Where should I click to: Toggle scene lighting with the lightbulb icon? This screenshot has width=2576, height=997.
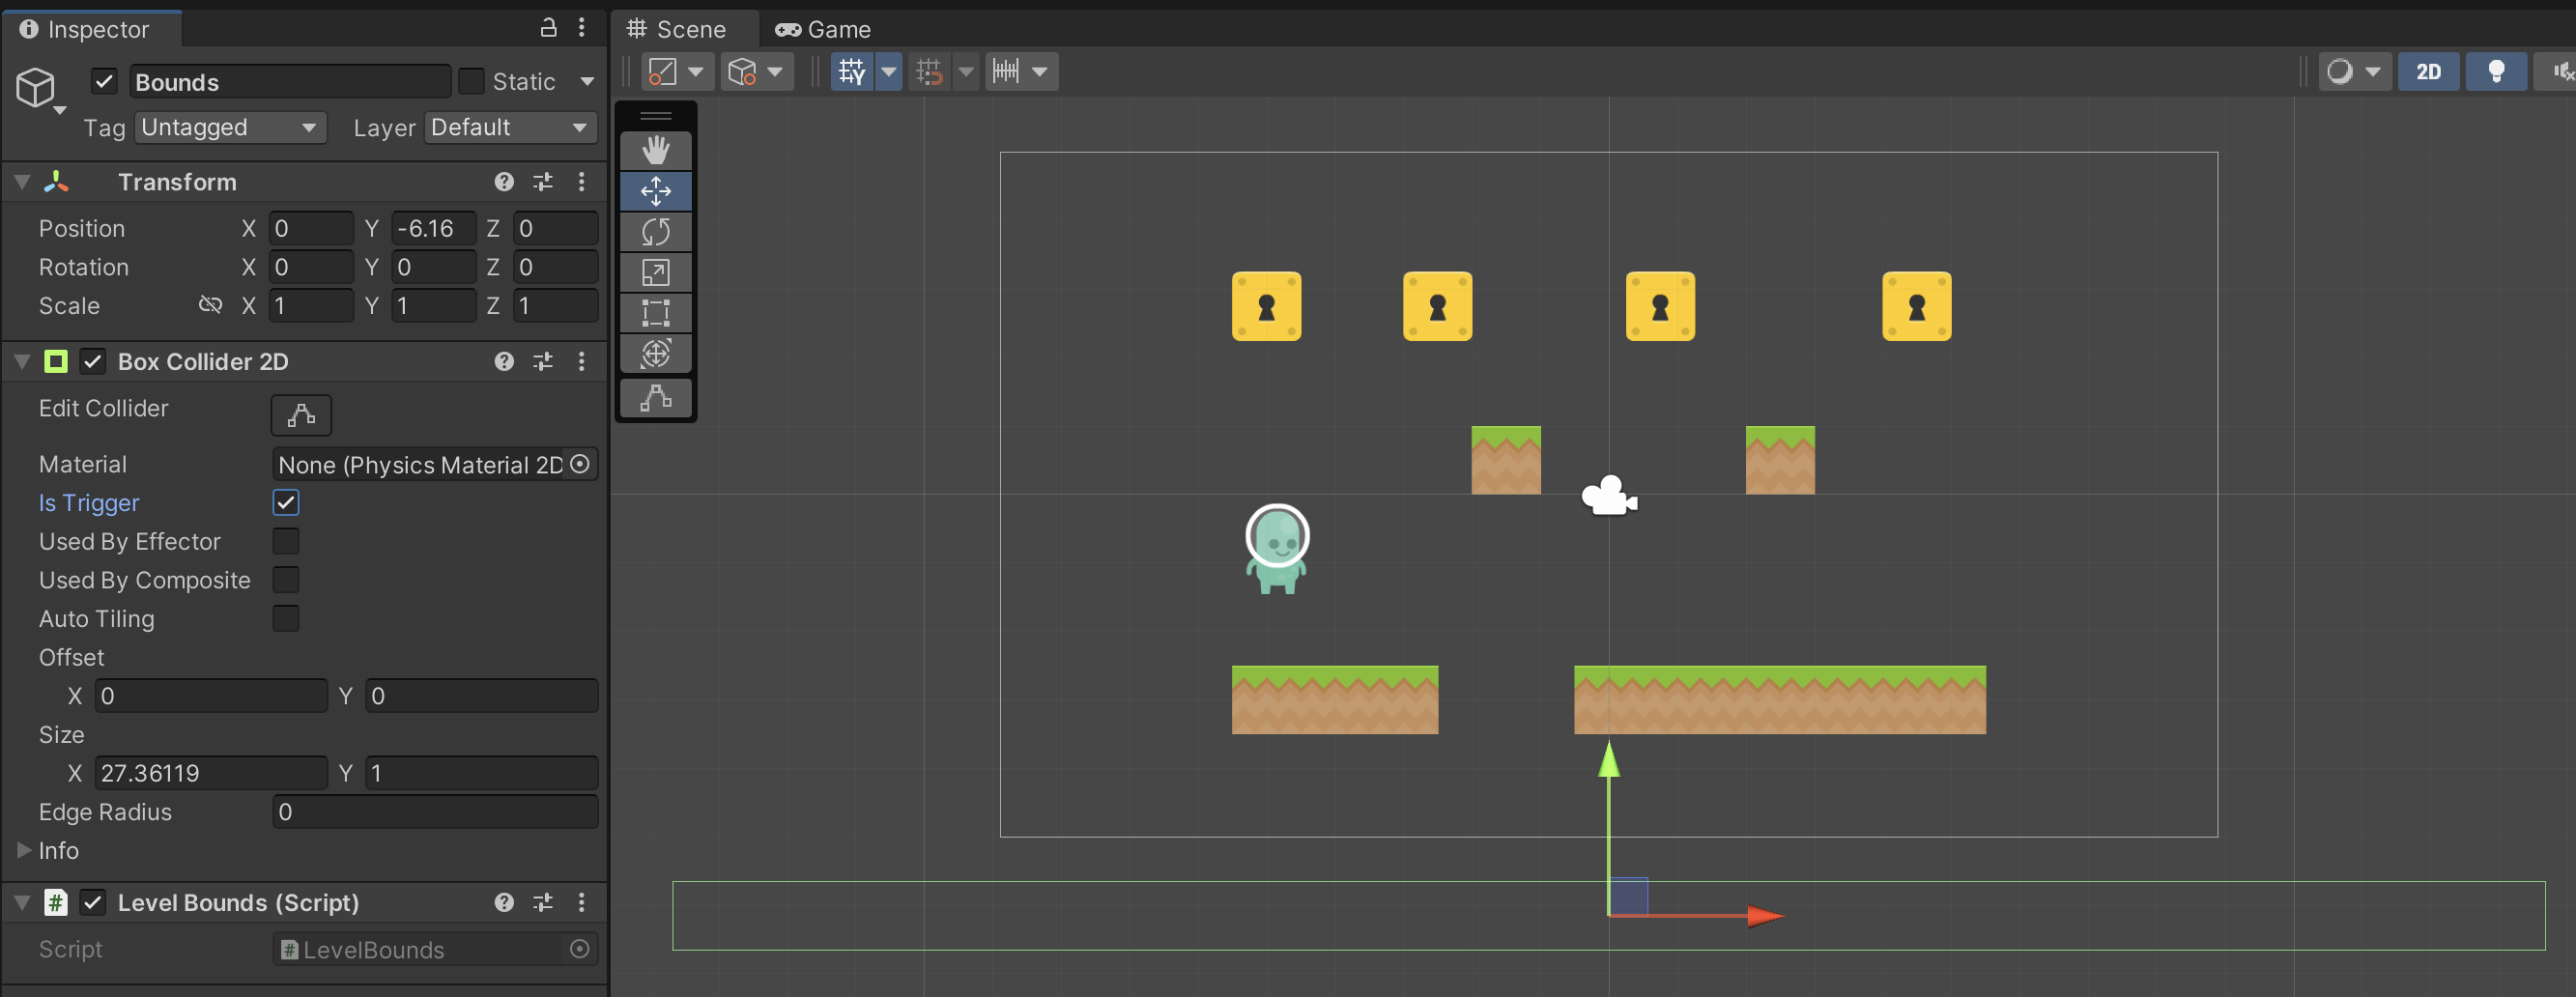[2495, 72]
